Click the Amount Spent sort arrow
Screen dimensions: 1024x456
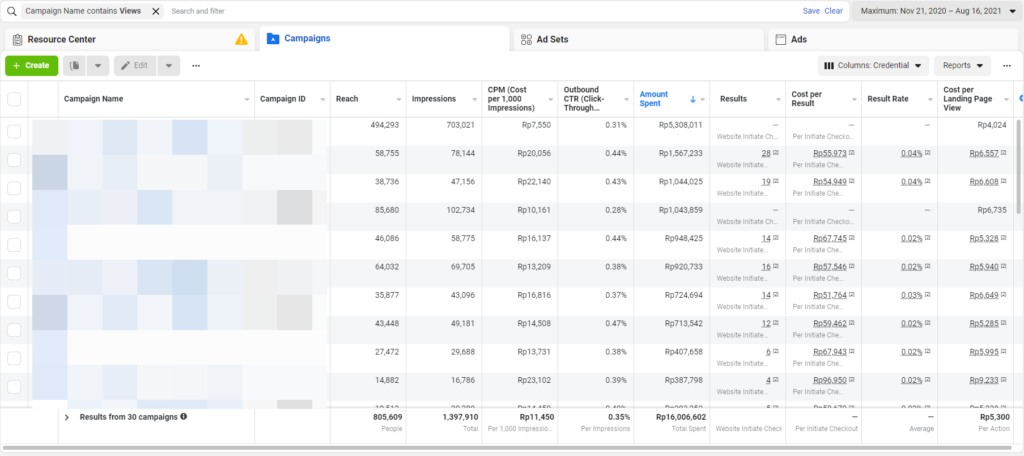(692, 99)
